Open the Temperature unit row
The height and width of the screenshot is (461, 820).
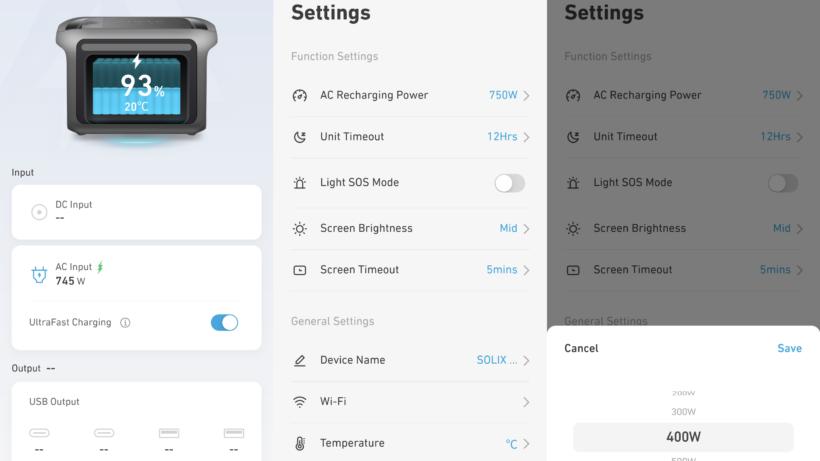tap(411, 443)
